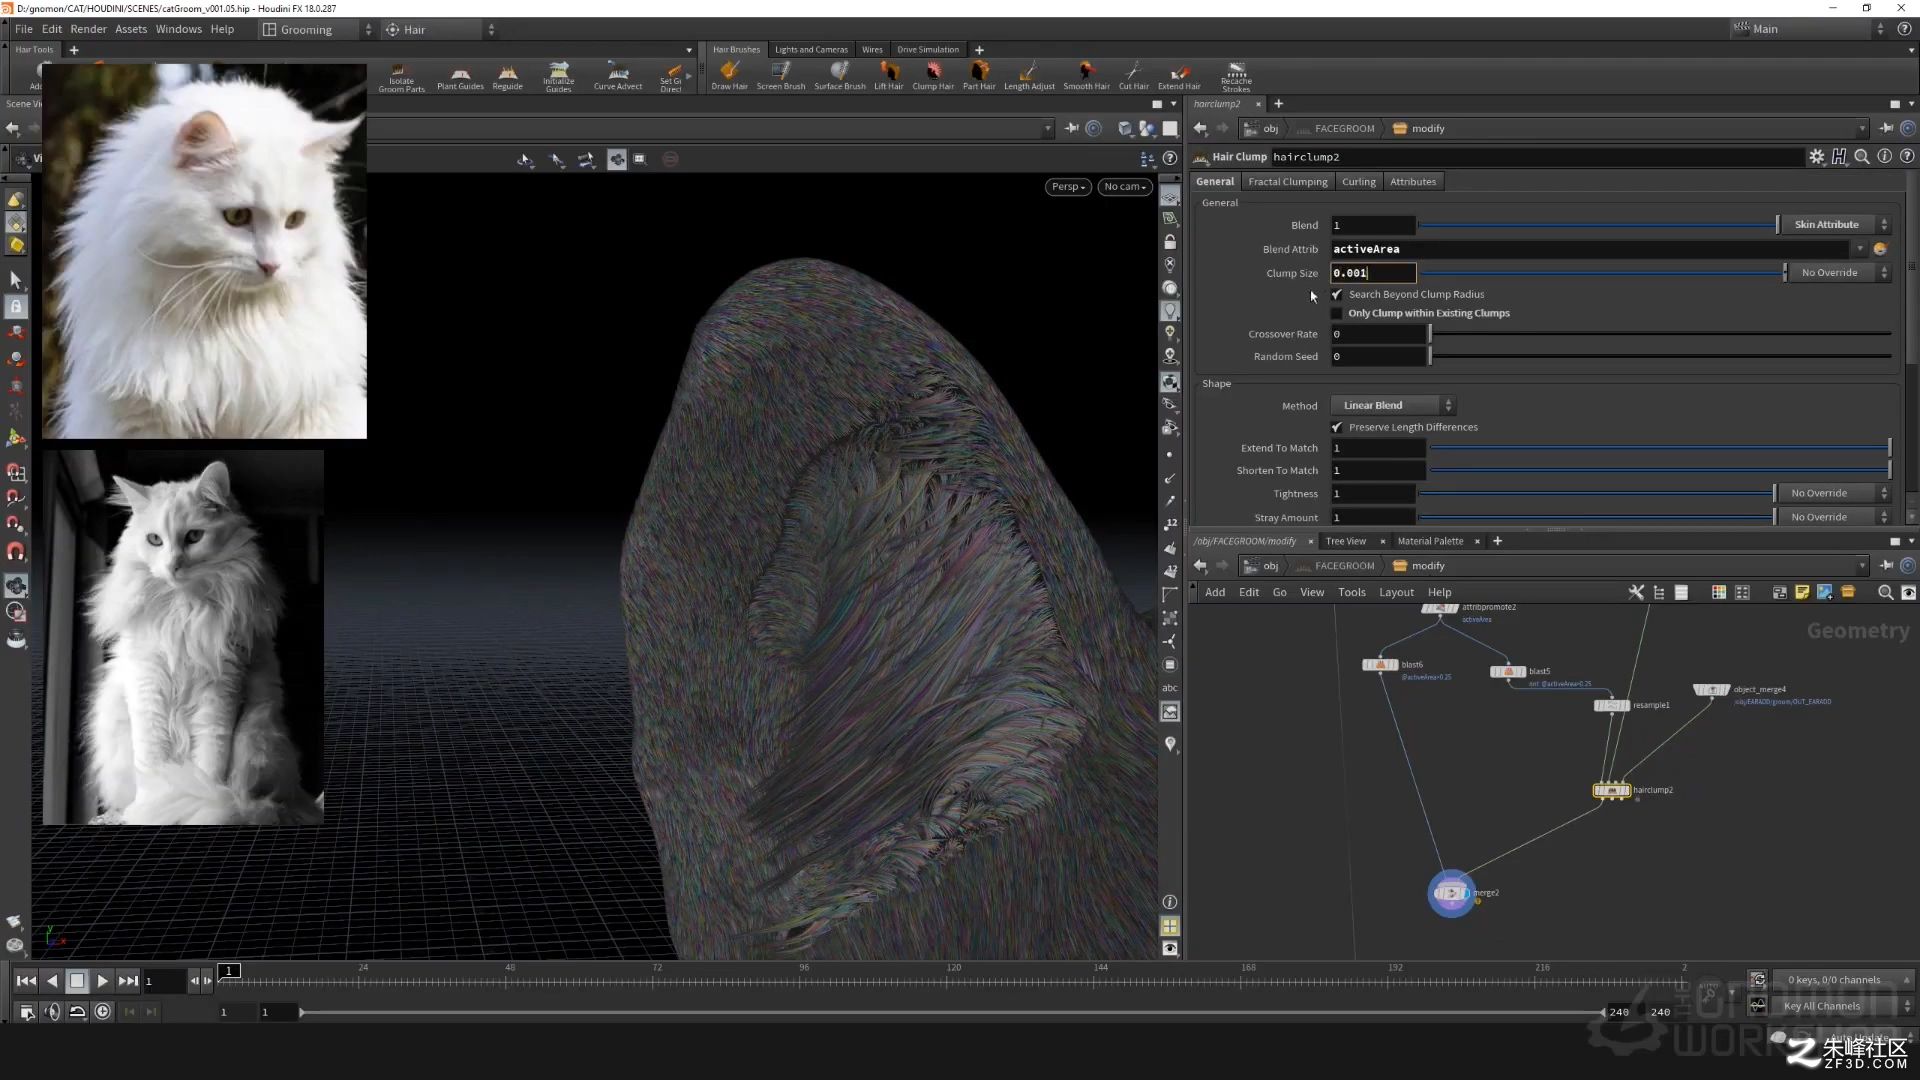This screenshot has height=1080, width=1920.
Task: Open the network editor Tools menu
Action: coord(1351,593)
